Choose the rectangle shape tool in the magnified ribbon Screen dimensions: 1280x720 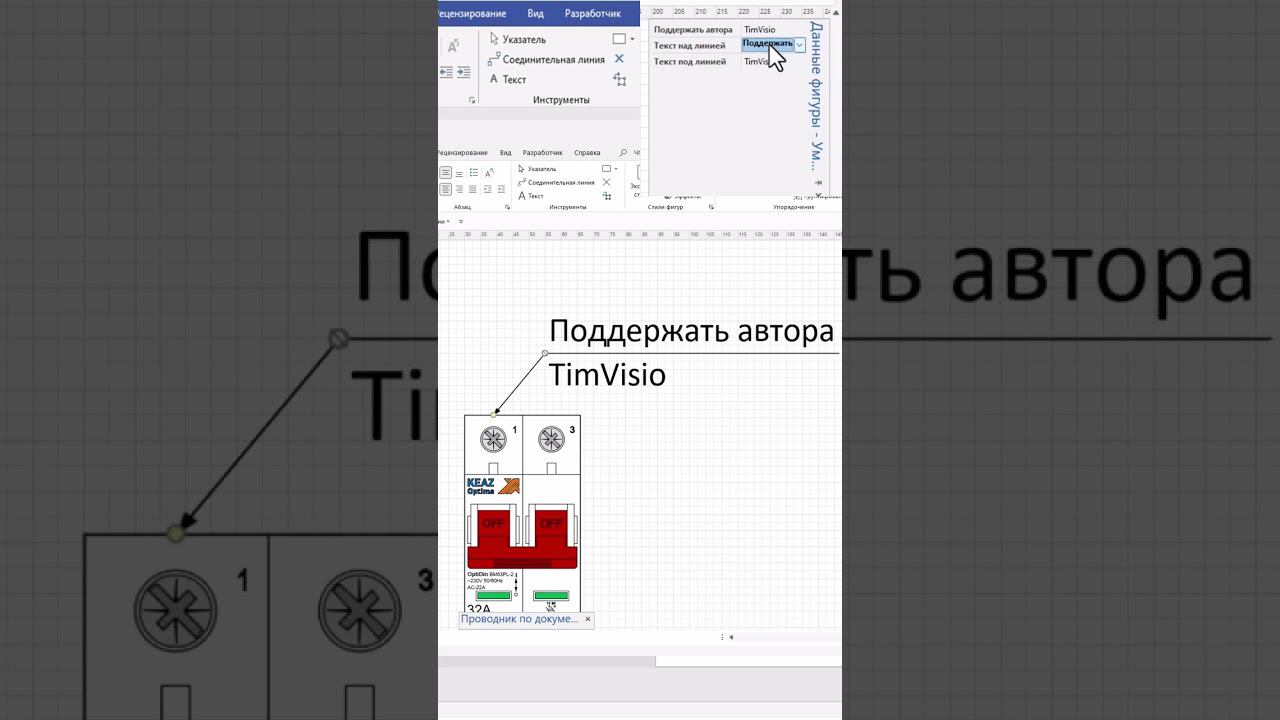click(619, 39)
